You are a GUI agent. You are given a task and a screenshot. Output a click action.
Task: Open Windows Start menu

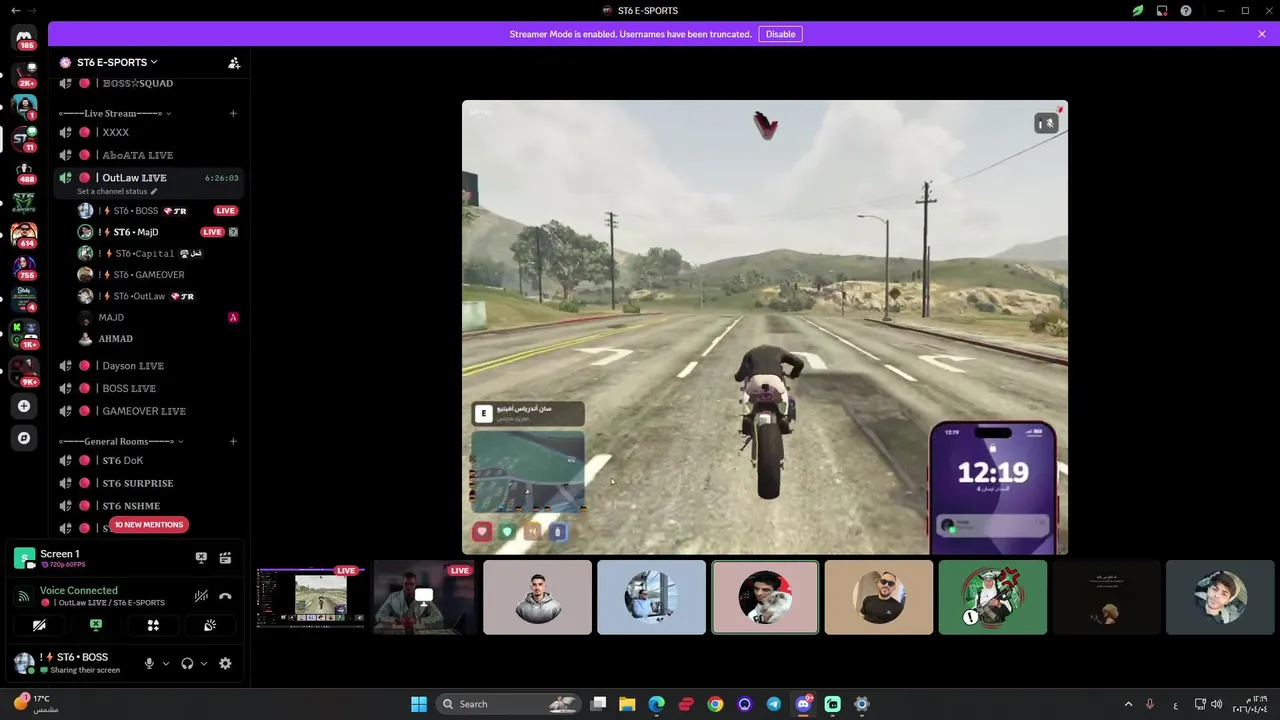pyautogui.click(x=419, y=704)
